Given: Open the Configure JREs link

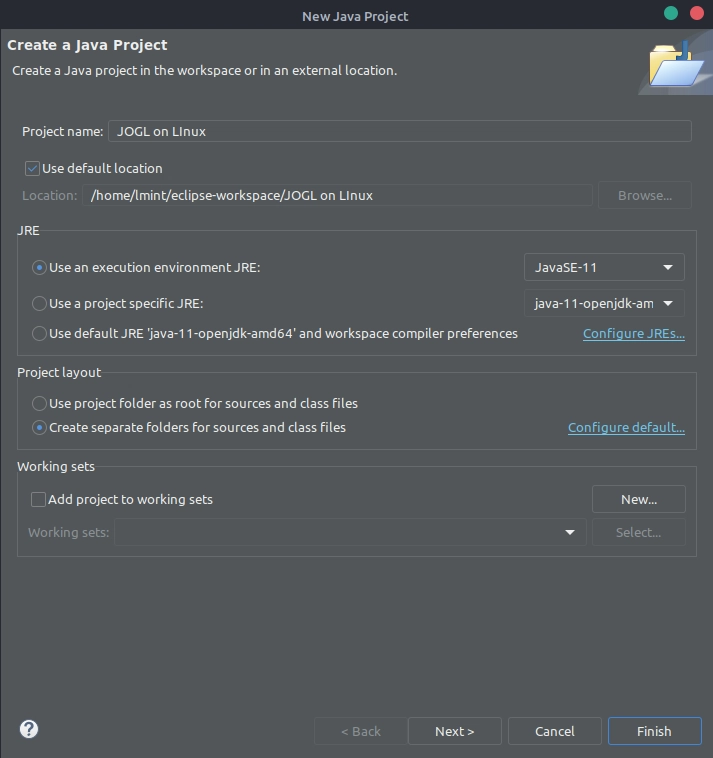Looking at the screenshot, I should 634,334.
